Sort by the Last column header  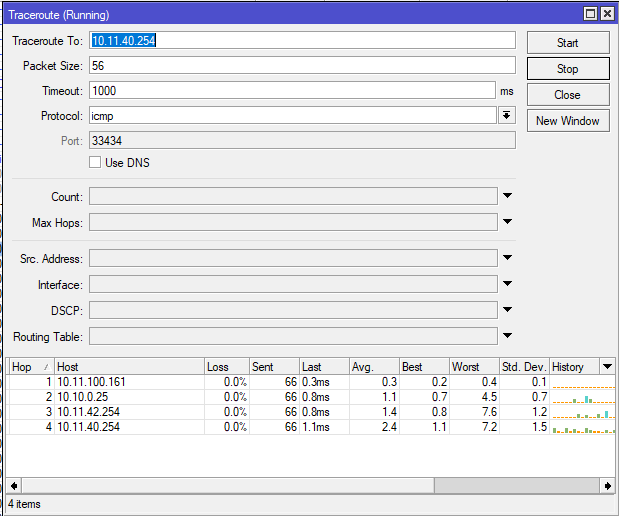point(324,367)
